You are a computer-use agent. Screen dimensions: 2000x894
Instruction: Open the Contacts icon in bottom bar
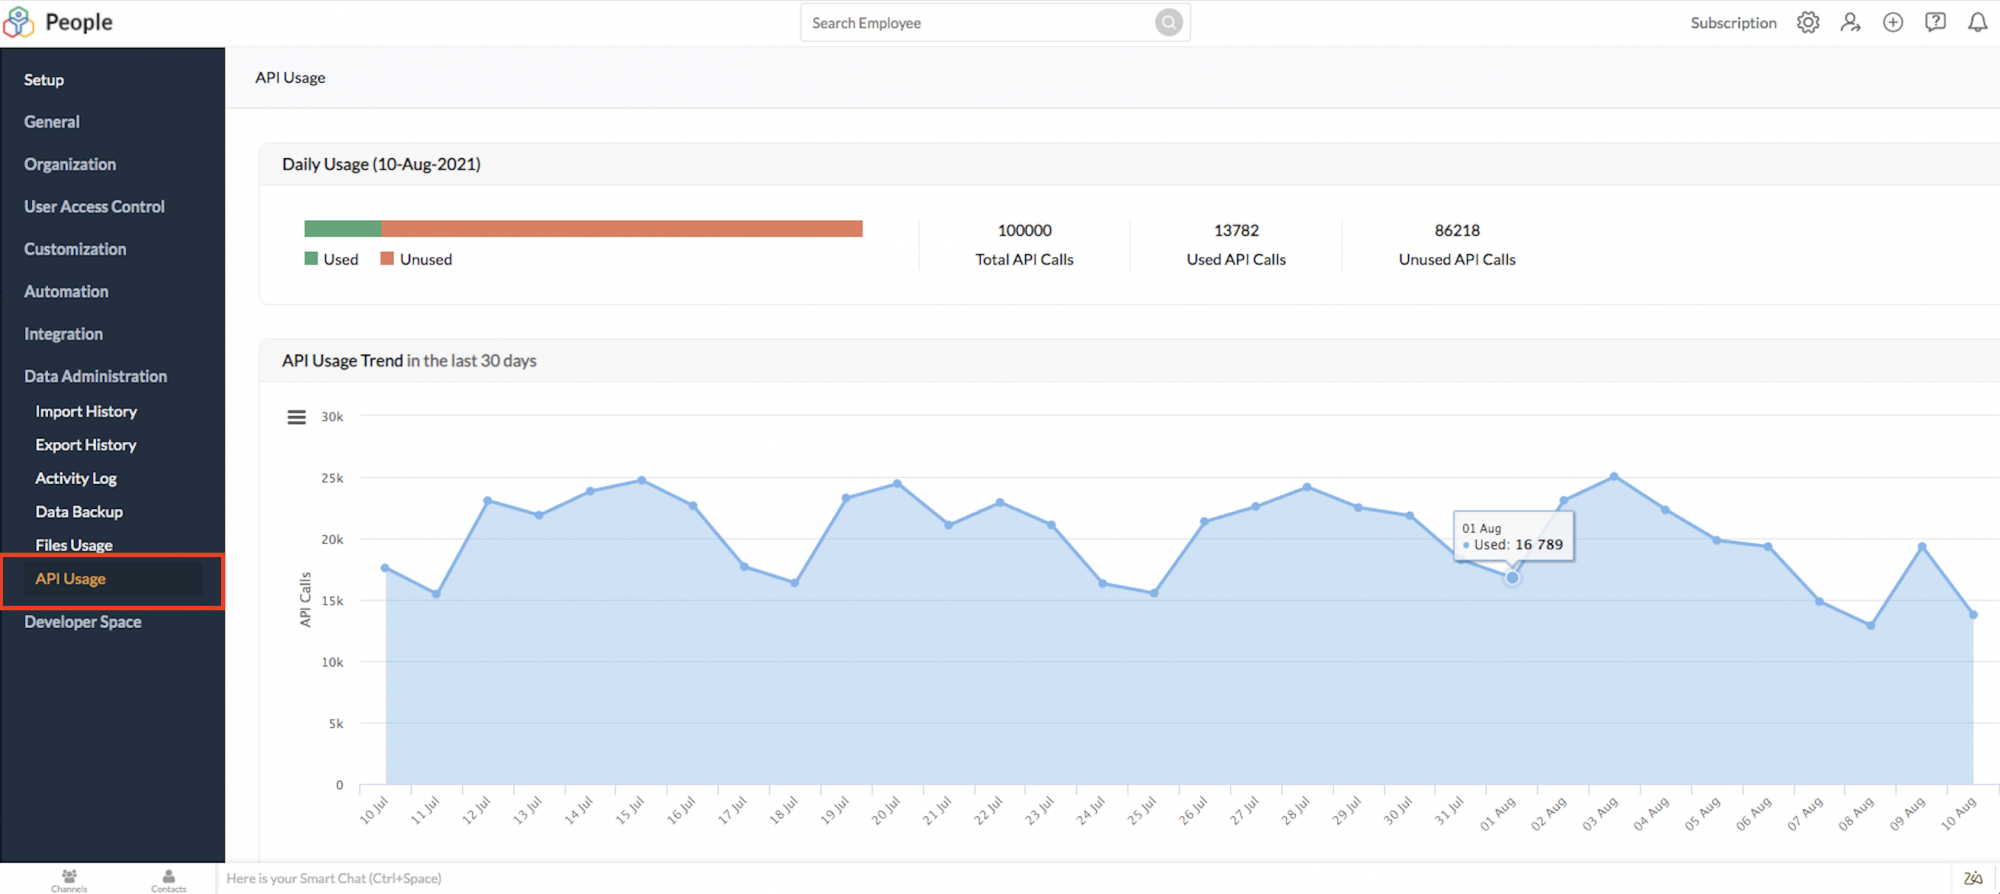(x=168, y=879)
